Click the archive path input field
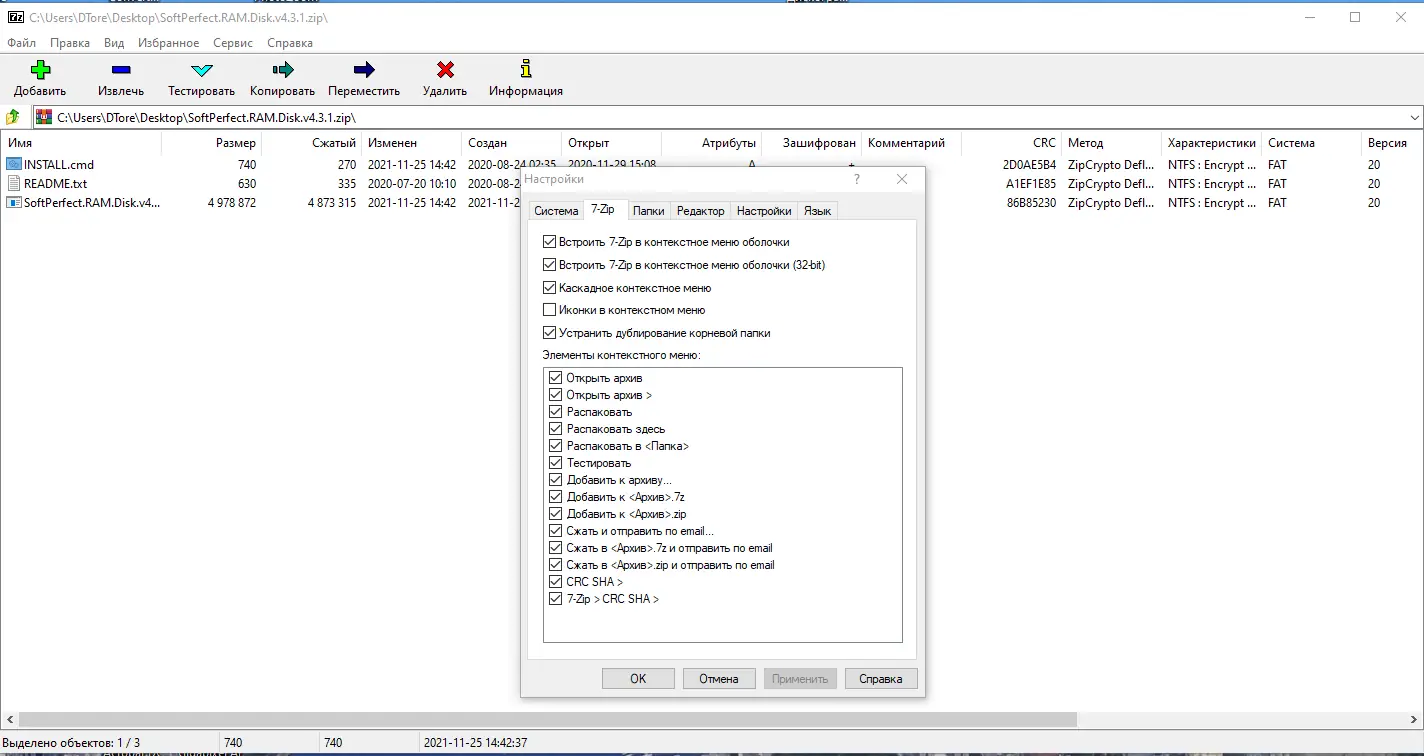The image size is (1424, 756). (x=728, y=117)
